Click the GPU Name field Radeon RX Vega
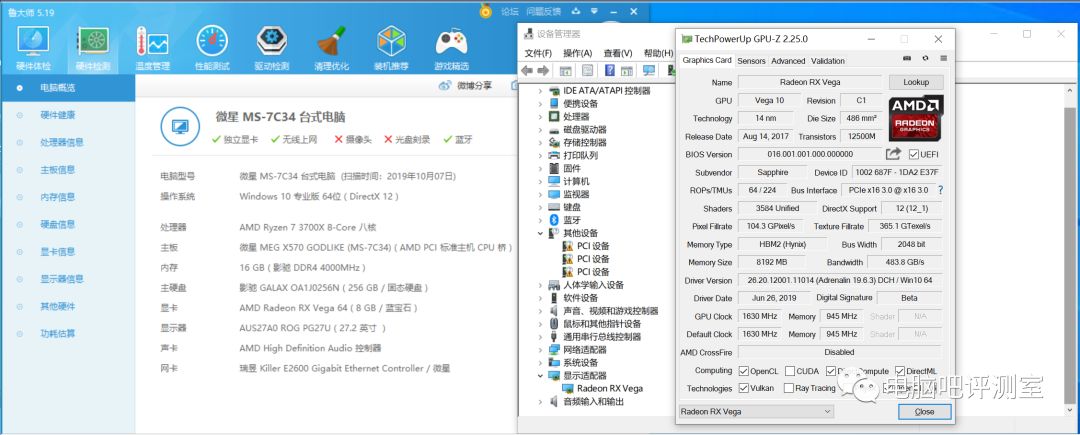 coord(809,82)
